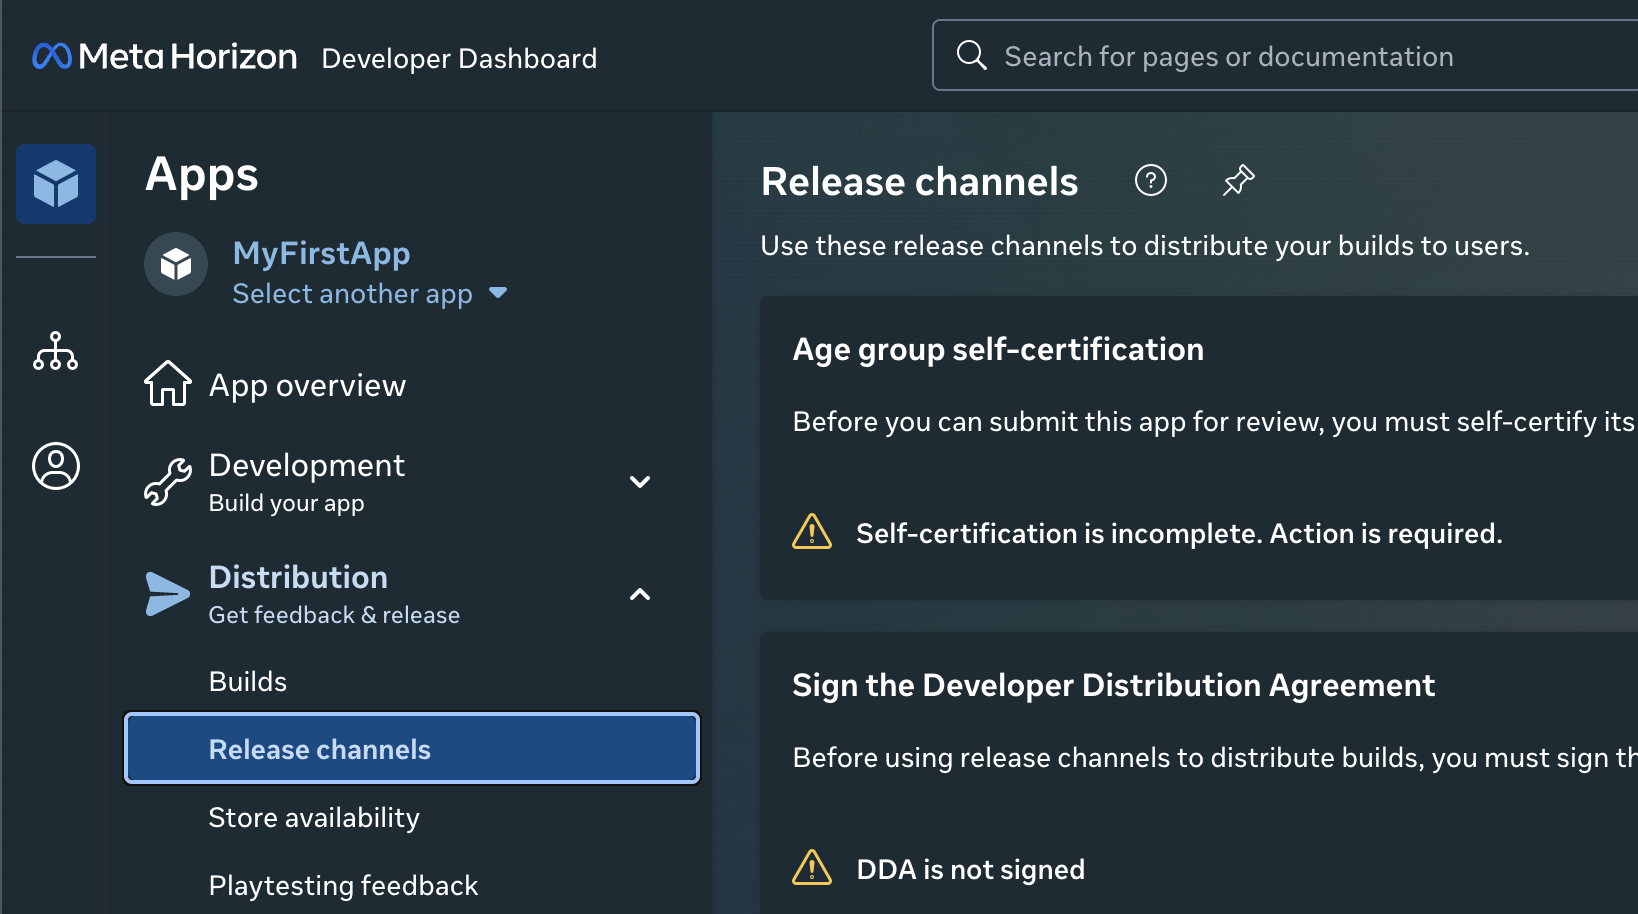The image size is (1638, 914).
Task: Click the Developer Dashboard title
Action: point(458,58)
